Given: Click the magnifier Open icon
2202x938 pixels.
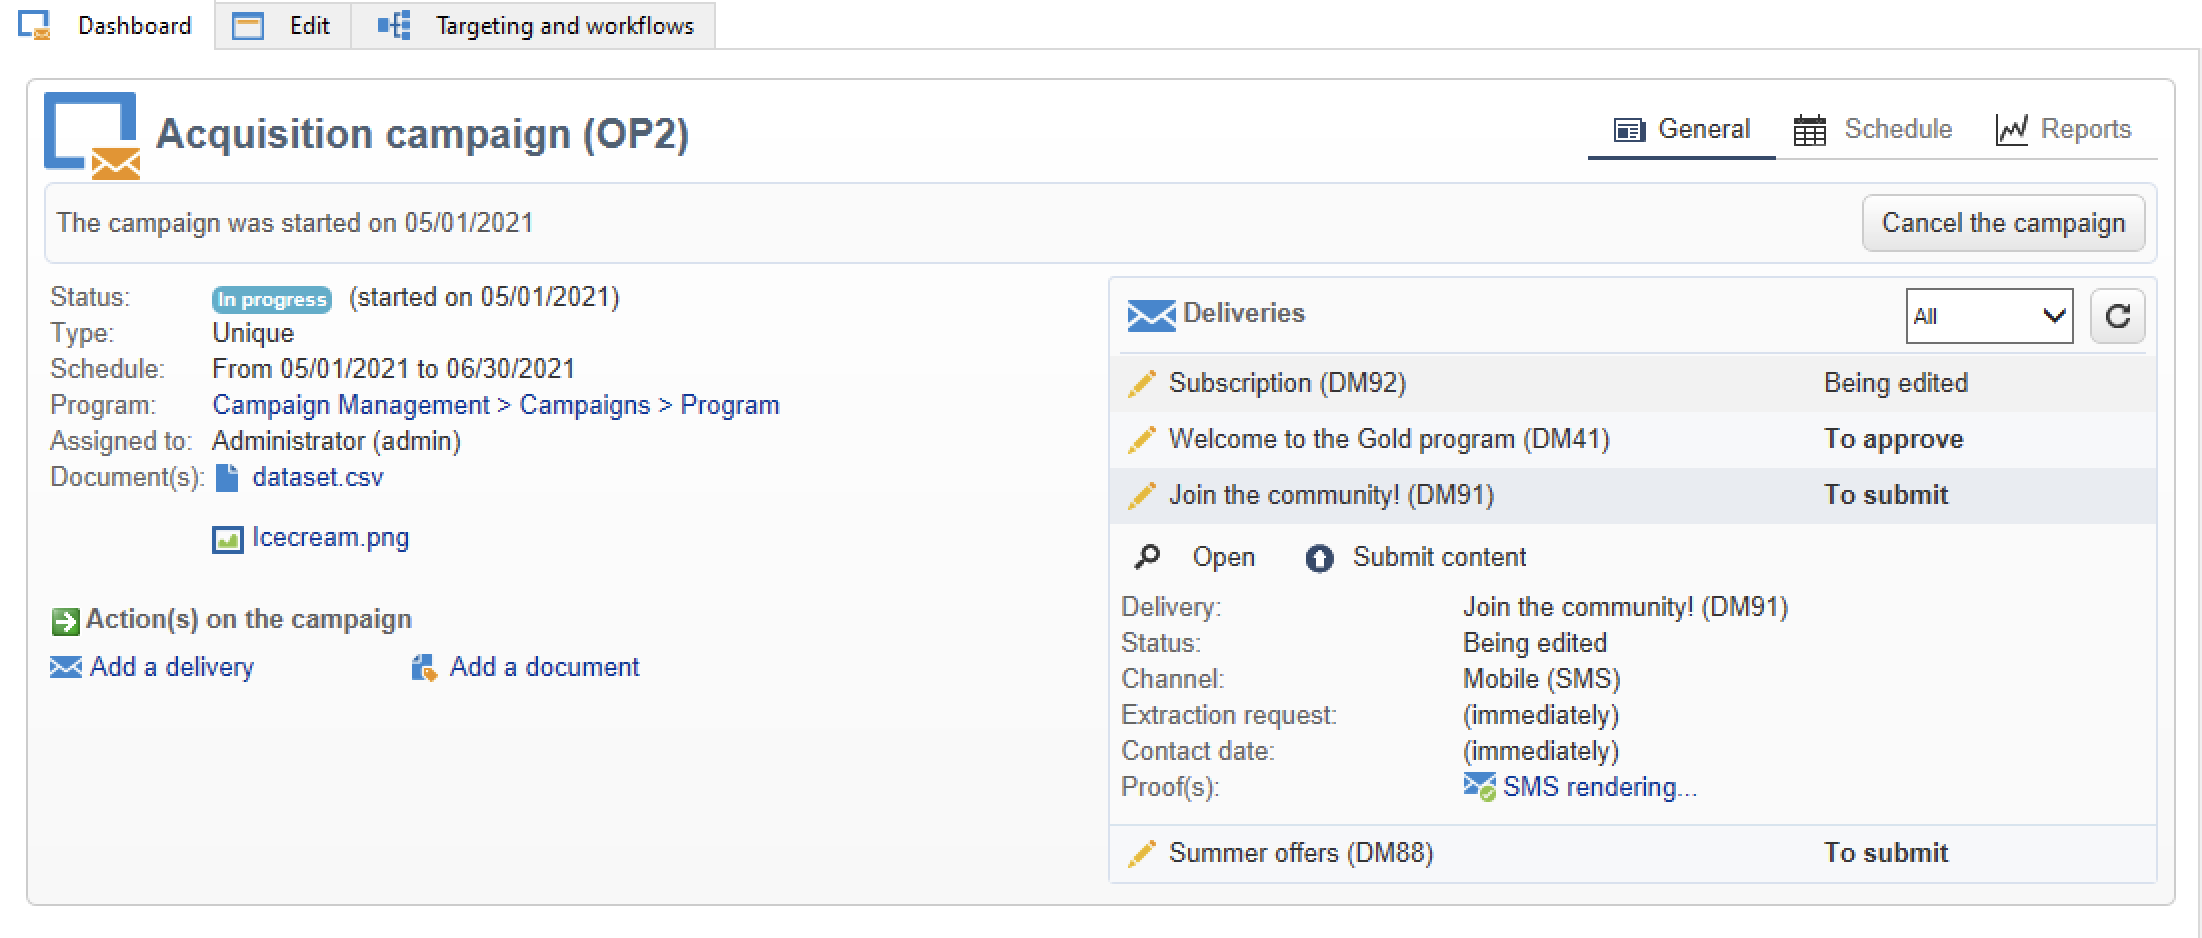Looking at the screenshot, I should (1147, 556).
